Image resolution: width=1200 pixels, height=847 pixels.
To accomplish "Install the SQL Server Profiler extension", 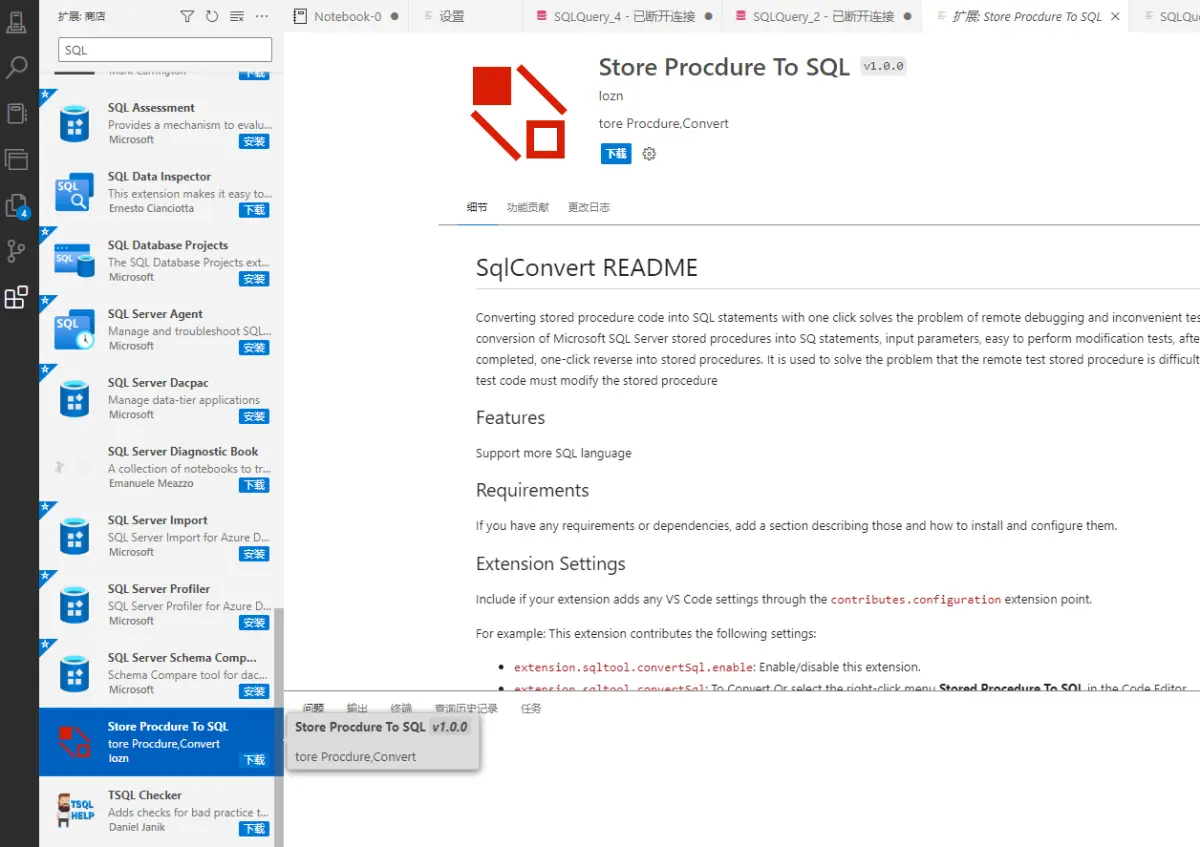I will 254,623.
